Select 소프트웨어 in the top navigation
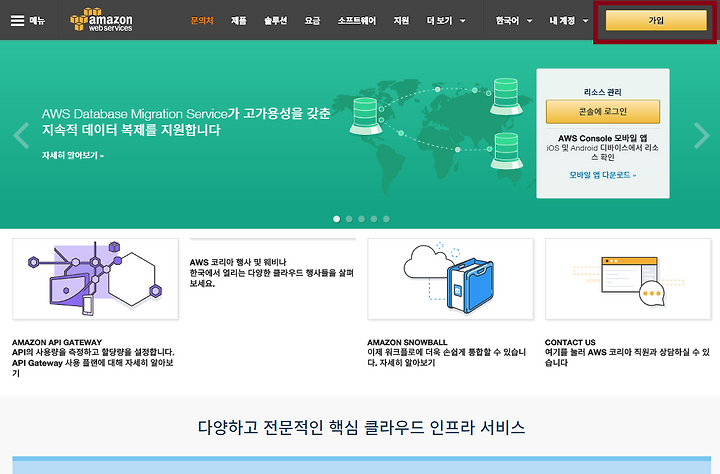This screenshot has width=720, height=474. click(x=357, y=21)
